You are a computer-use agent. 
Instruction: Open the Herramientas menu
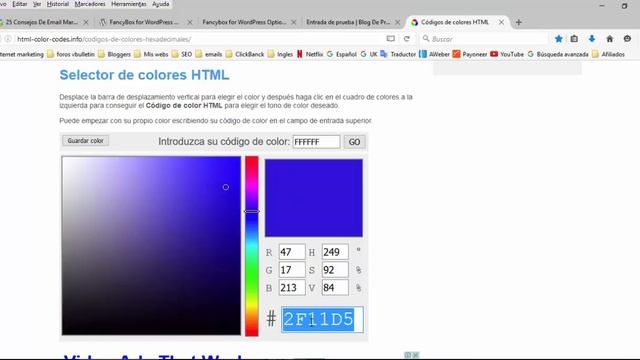point(129,4)
